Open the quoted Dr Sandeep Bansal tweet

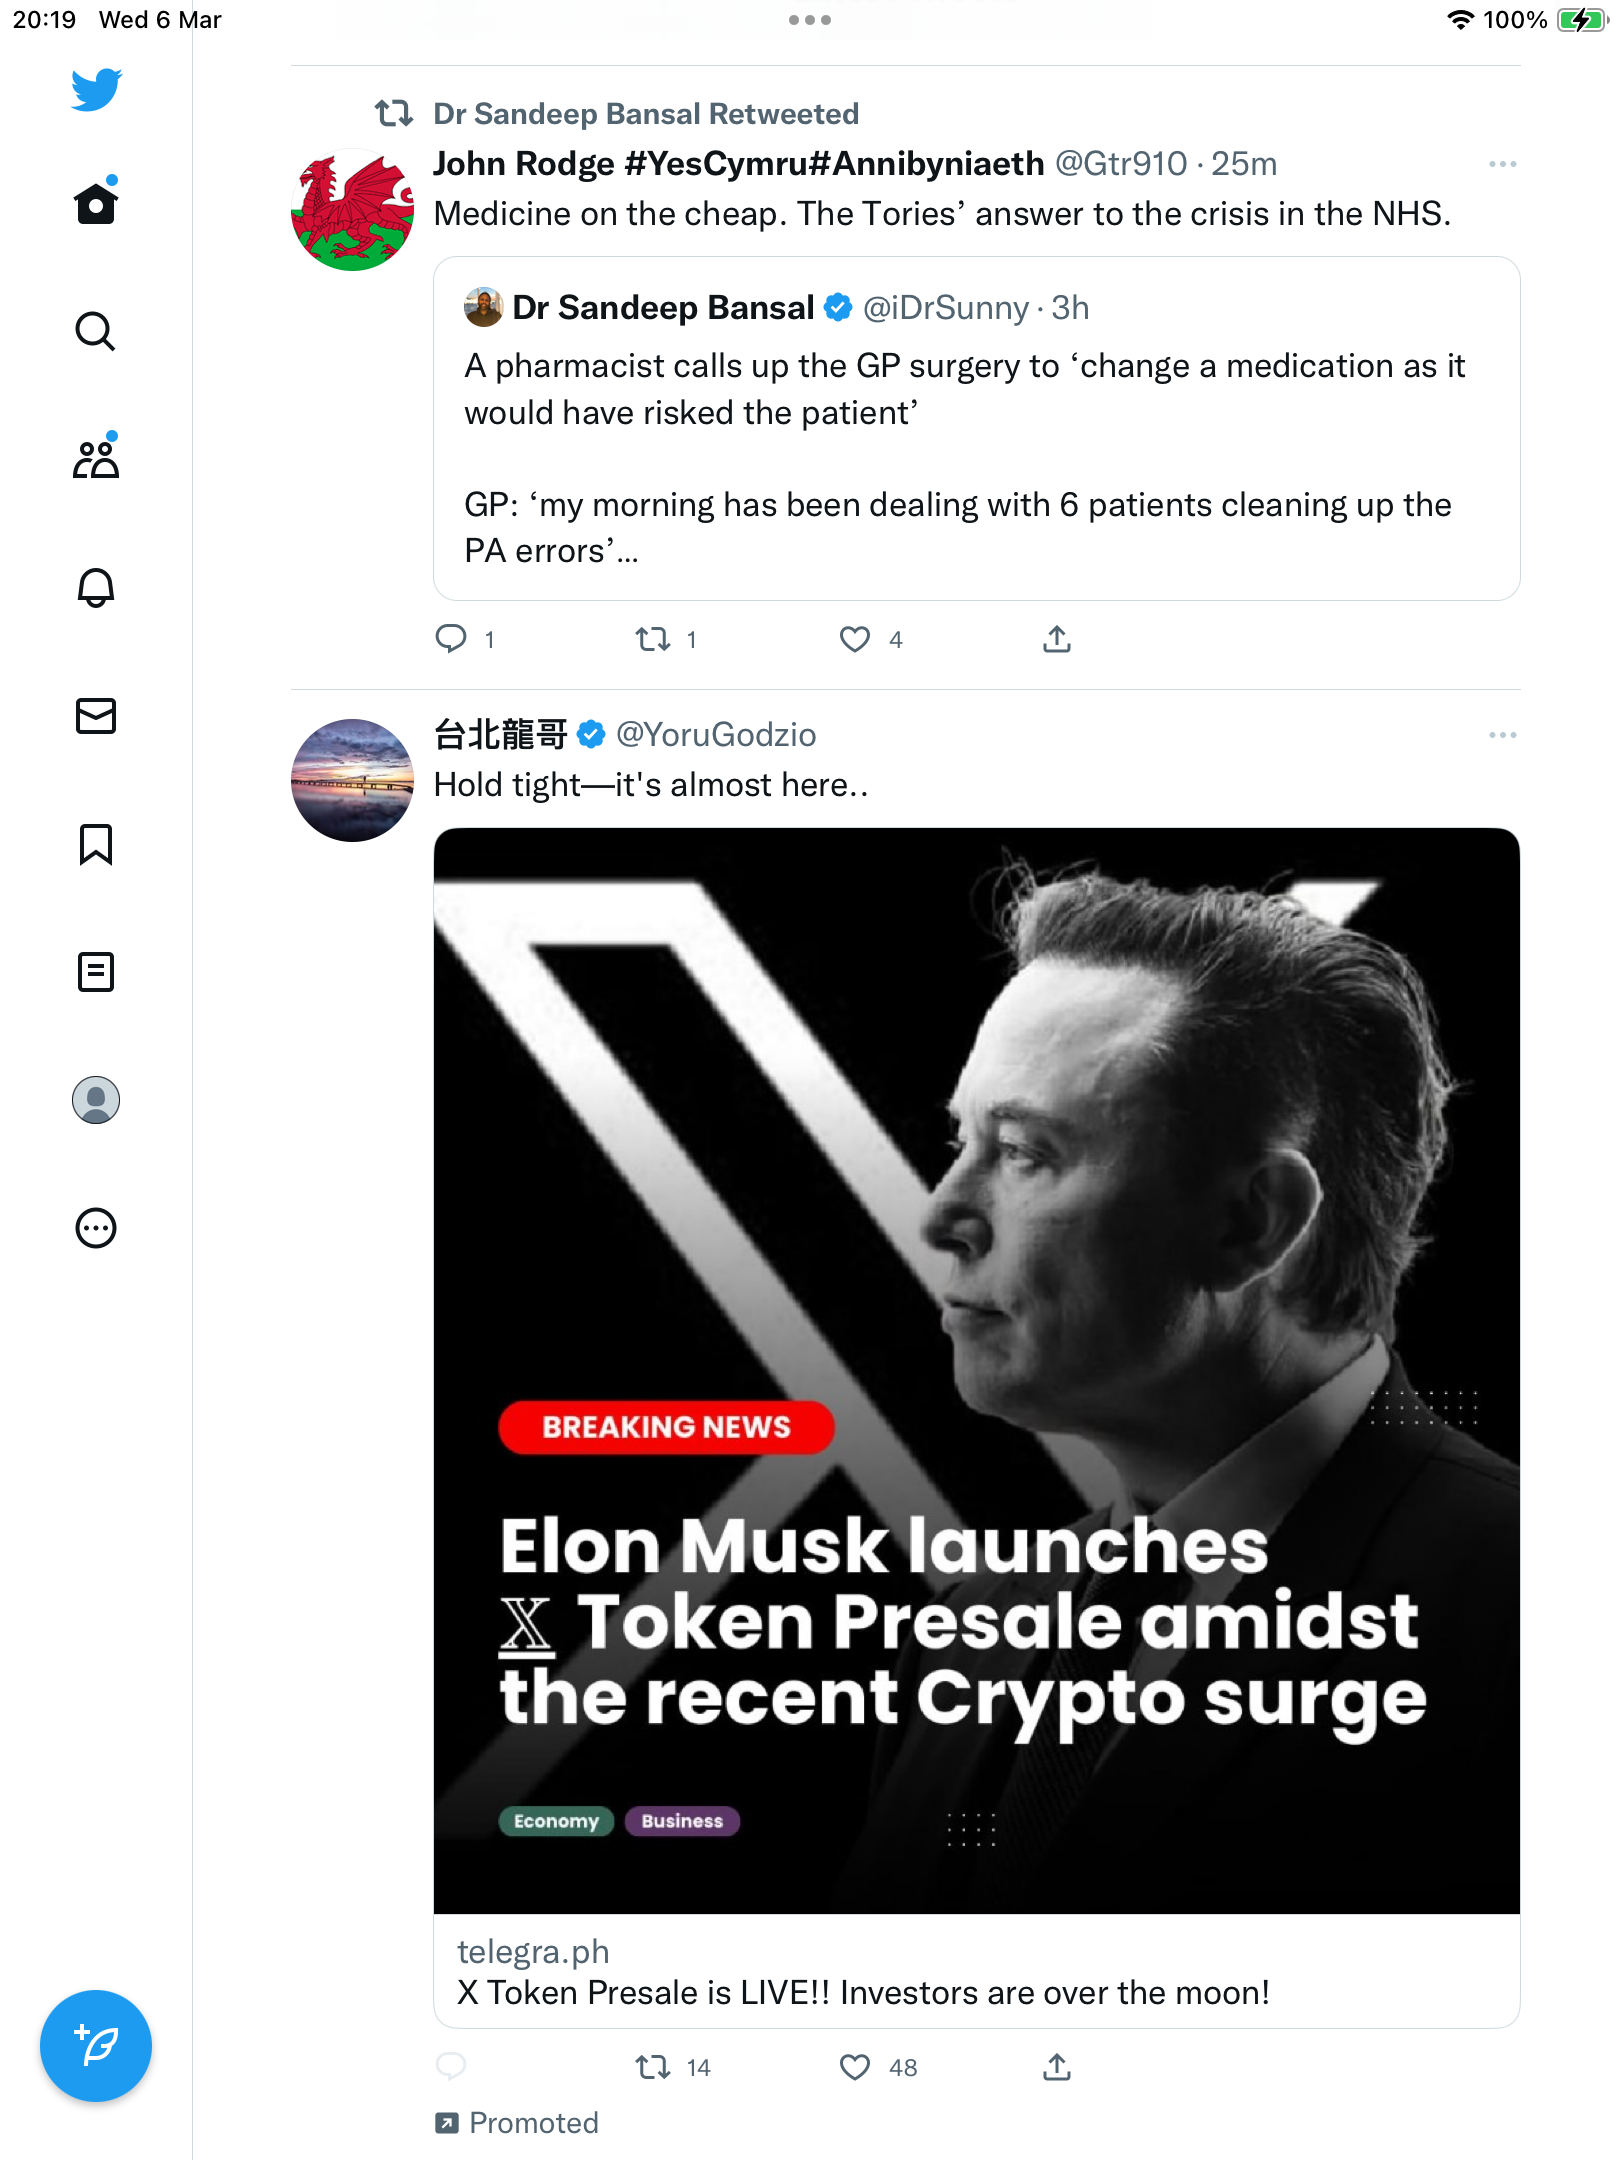click(x=977, y=428)
